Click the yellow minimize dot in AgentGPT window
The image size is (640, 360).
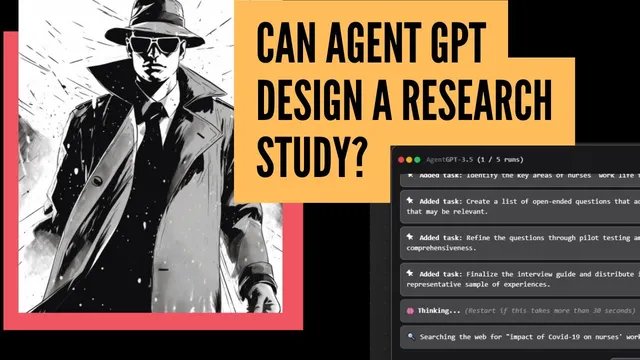[409, 160]
